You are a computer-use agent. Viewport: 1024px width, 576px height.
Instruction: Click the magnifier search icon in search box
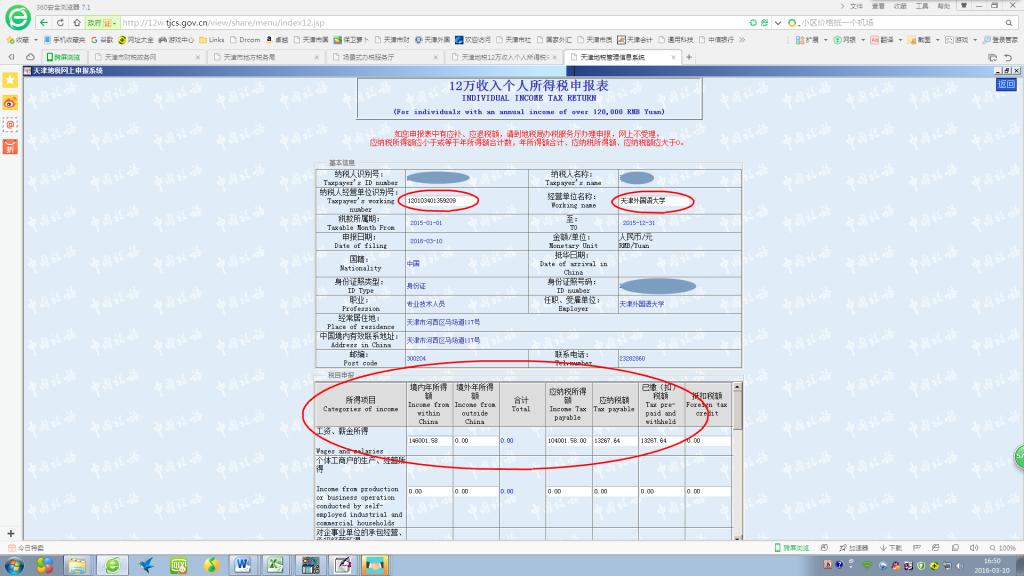[x=1009, y=23]
